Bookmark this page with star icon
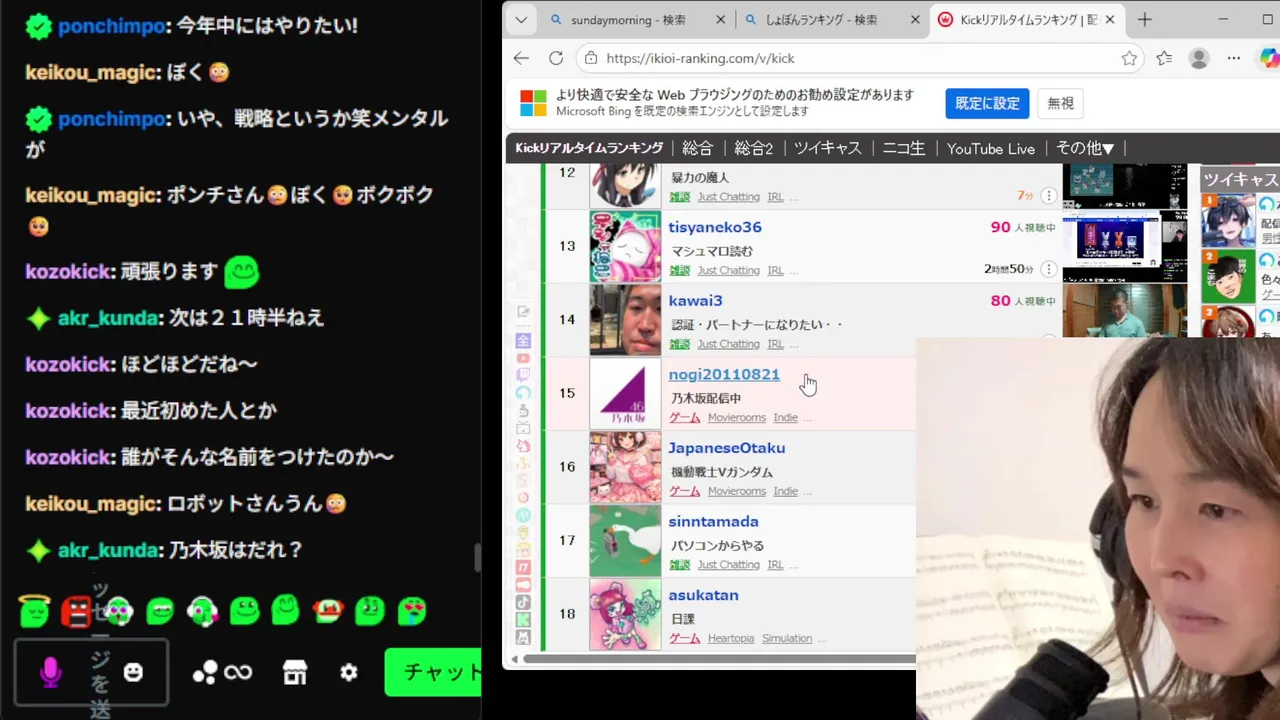 pyautogui.click(x=1129, y=58)
